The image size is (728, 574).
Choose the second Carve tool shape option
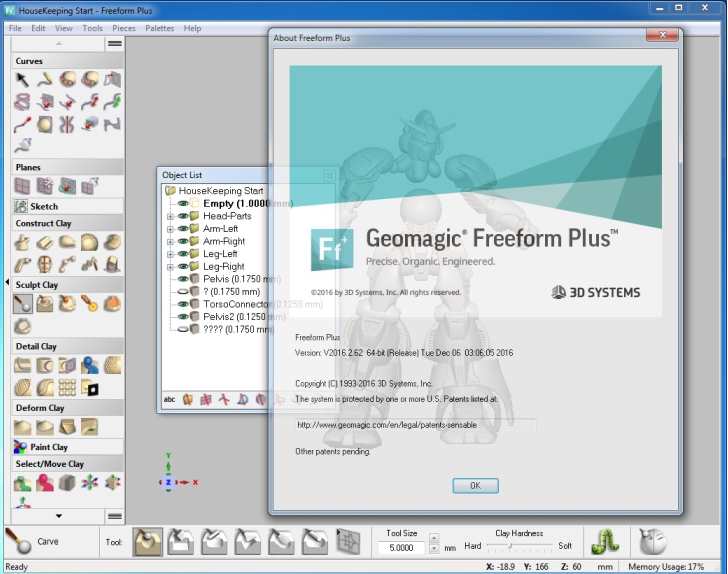(181, 541)
